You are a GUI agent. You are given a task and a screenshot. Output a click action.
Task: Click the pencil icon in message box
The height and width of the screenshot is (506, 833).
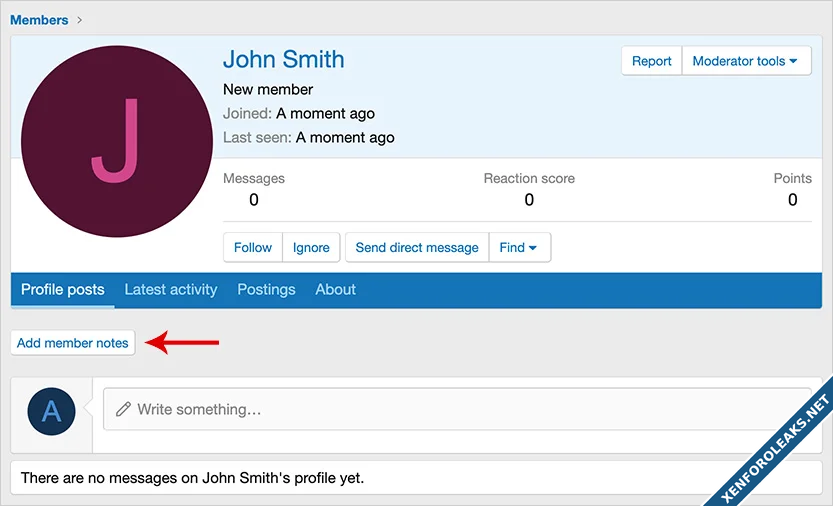tap(123, 409)
